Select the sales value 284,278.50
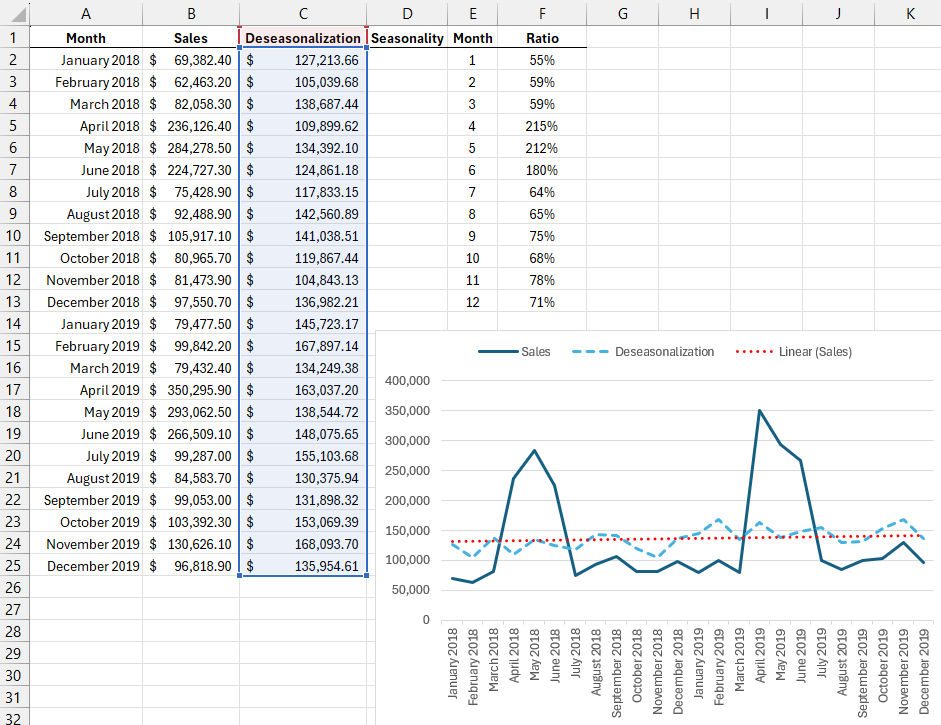 click(x=191, y=148)
